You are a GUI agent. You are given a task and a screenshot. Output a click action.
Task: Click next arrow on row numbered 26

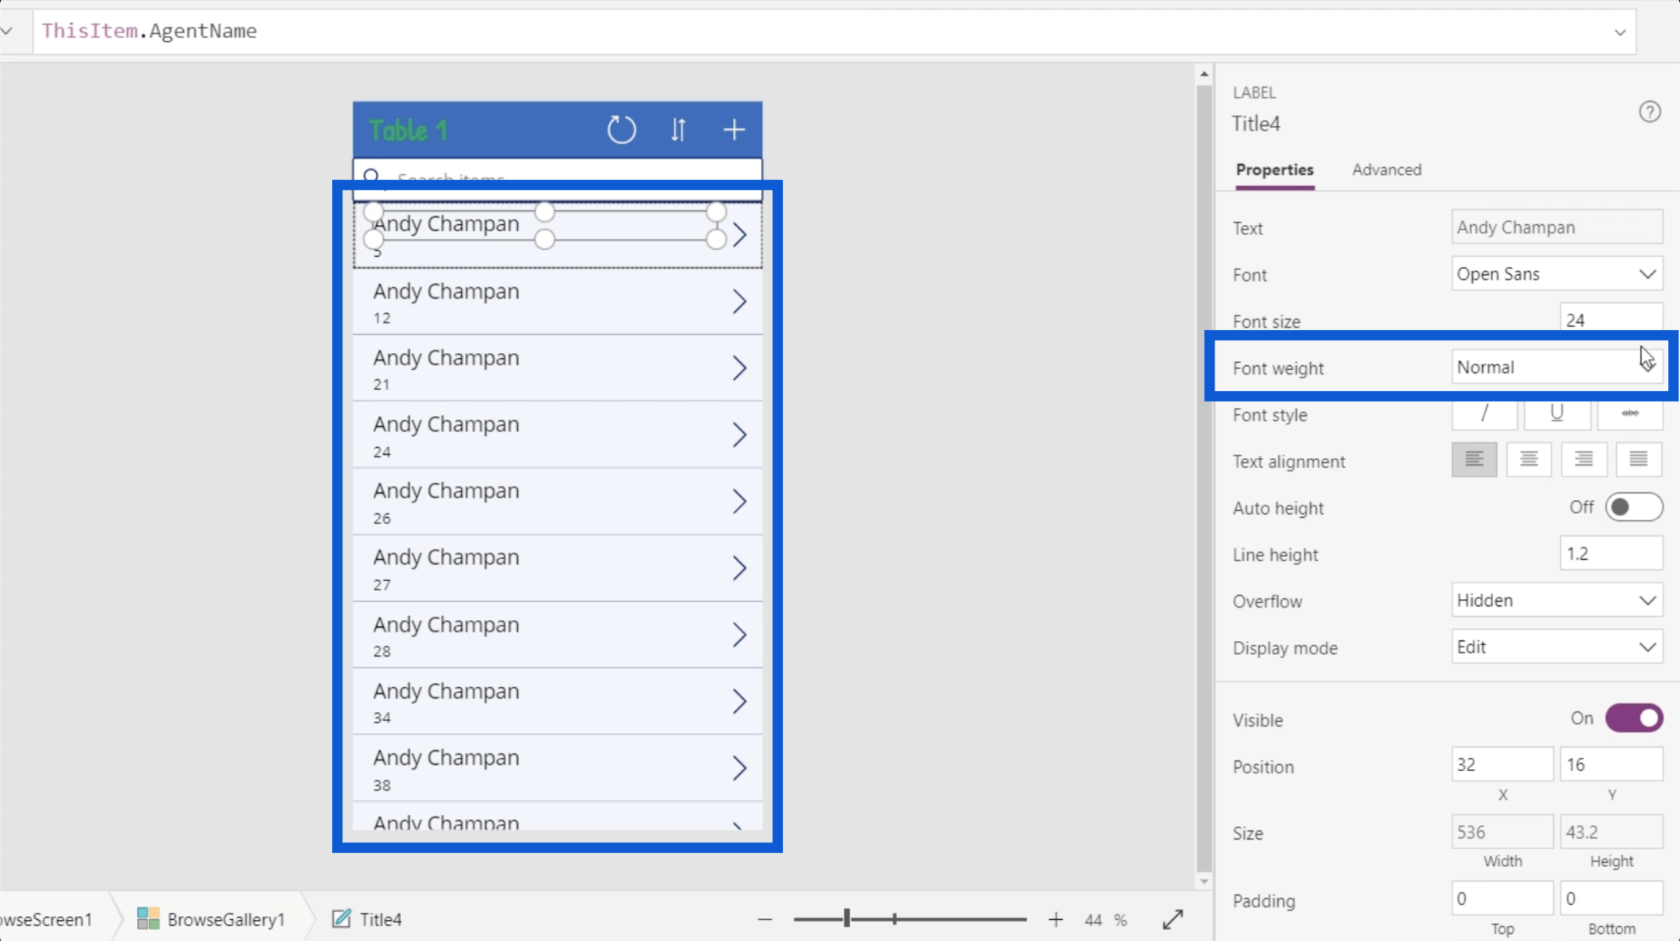pos(739,501)
